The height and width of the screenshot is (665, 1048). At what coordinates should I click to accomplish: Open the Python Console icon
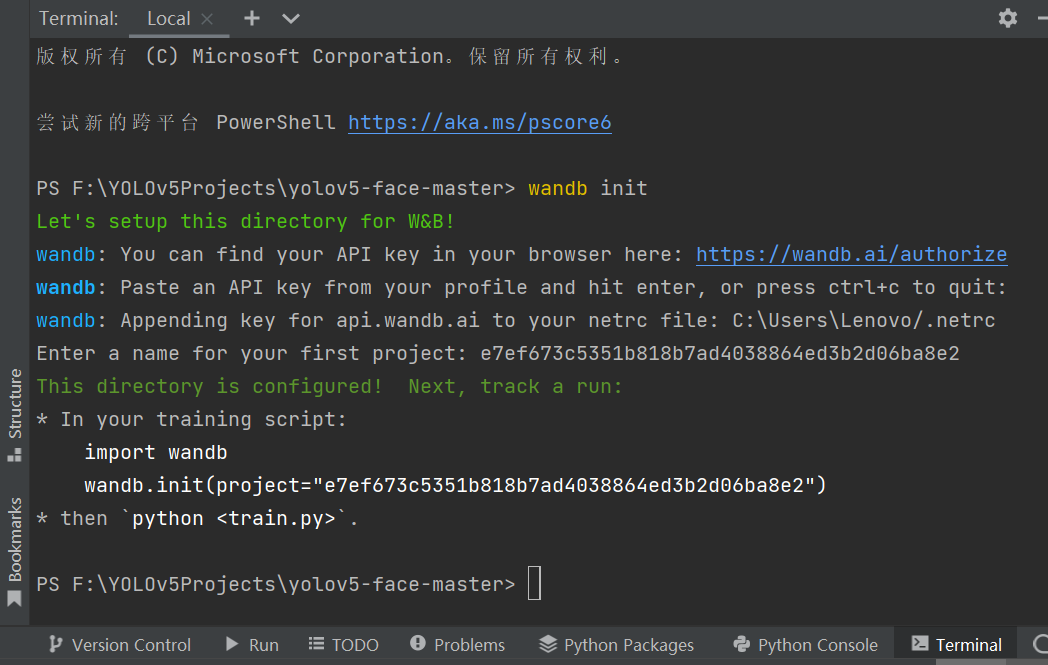(x=804, y=644)
